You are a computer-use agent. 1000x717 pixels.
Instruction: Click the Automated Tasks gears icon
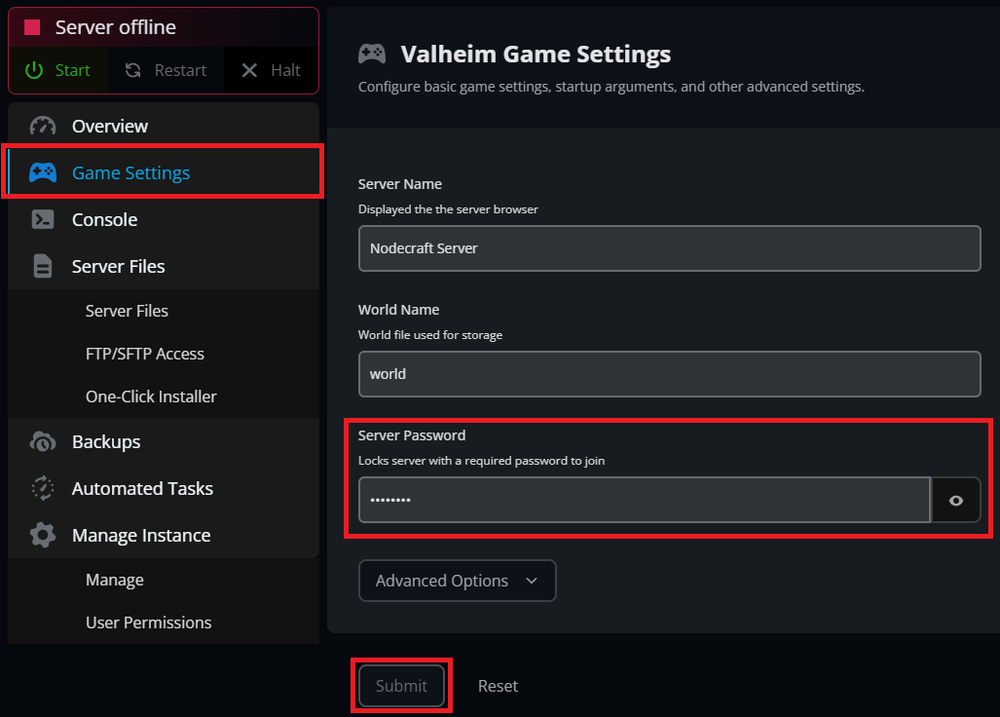point(43,488)
